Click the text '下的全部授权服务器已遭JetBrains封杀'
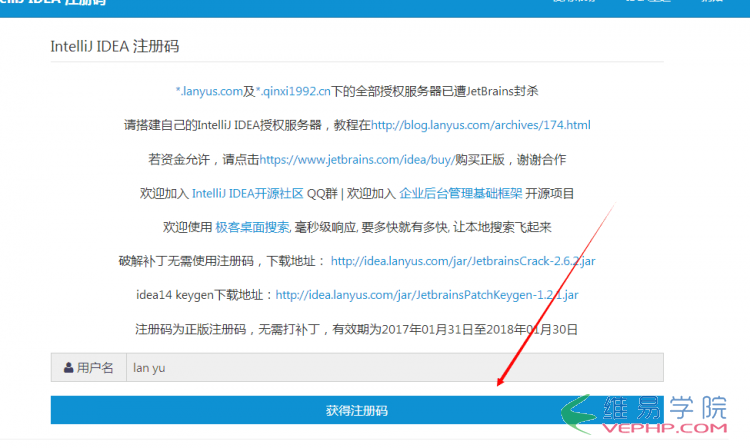This screenshot has width=750, height=448. tap(435, 91)
